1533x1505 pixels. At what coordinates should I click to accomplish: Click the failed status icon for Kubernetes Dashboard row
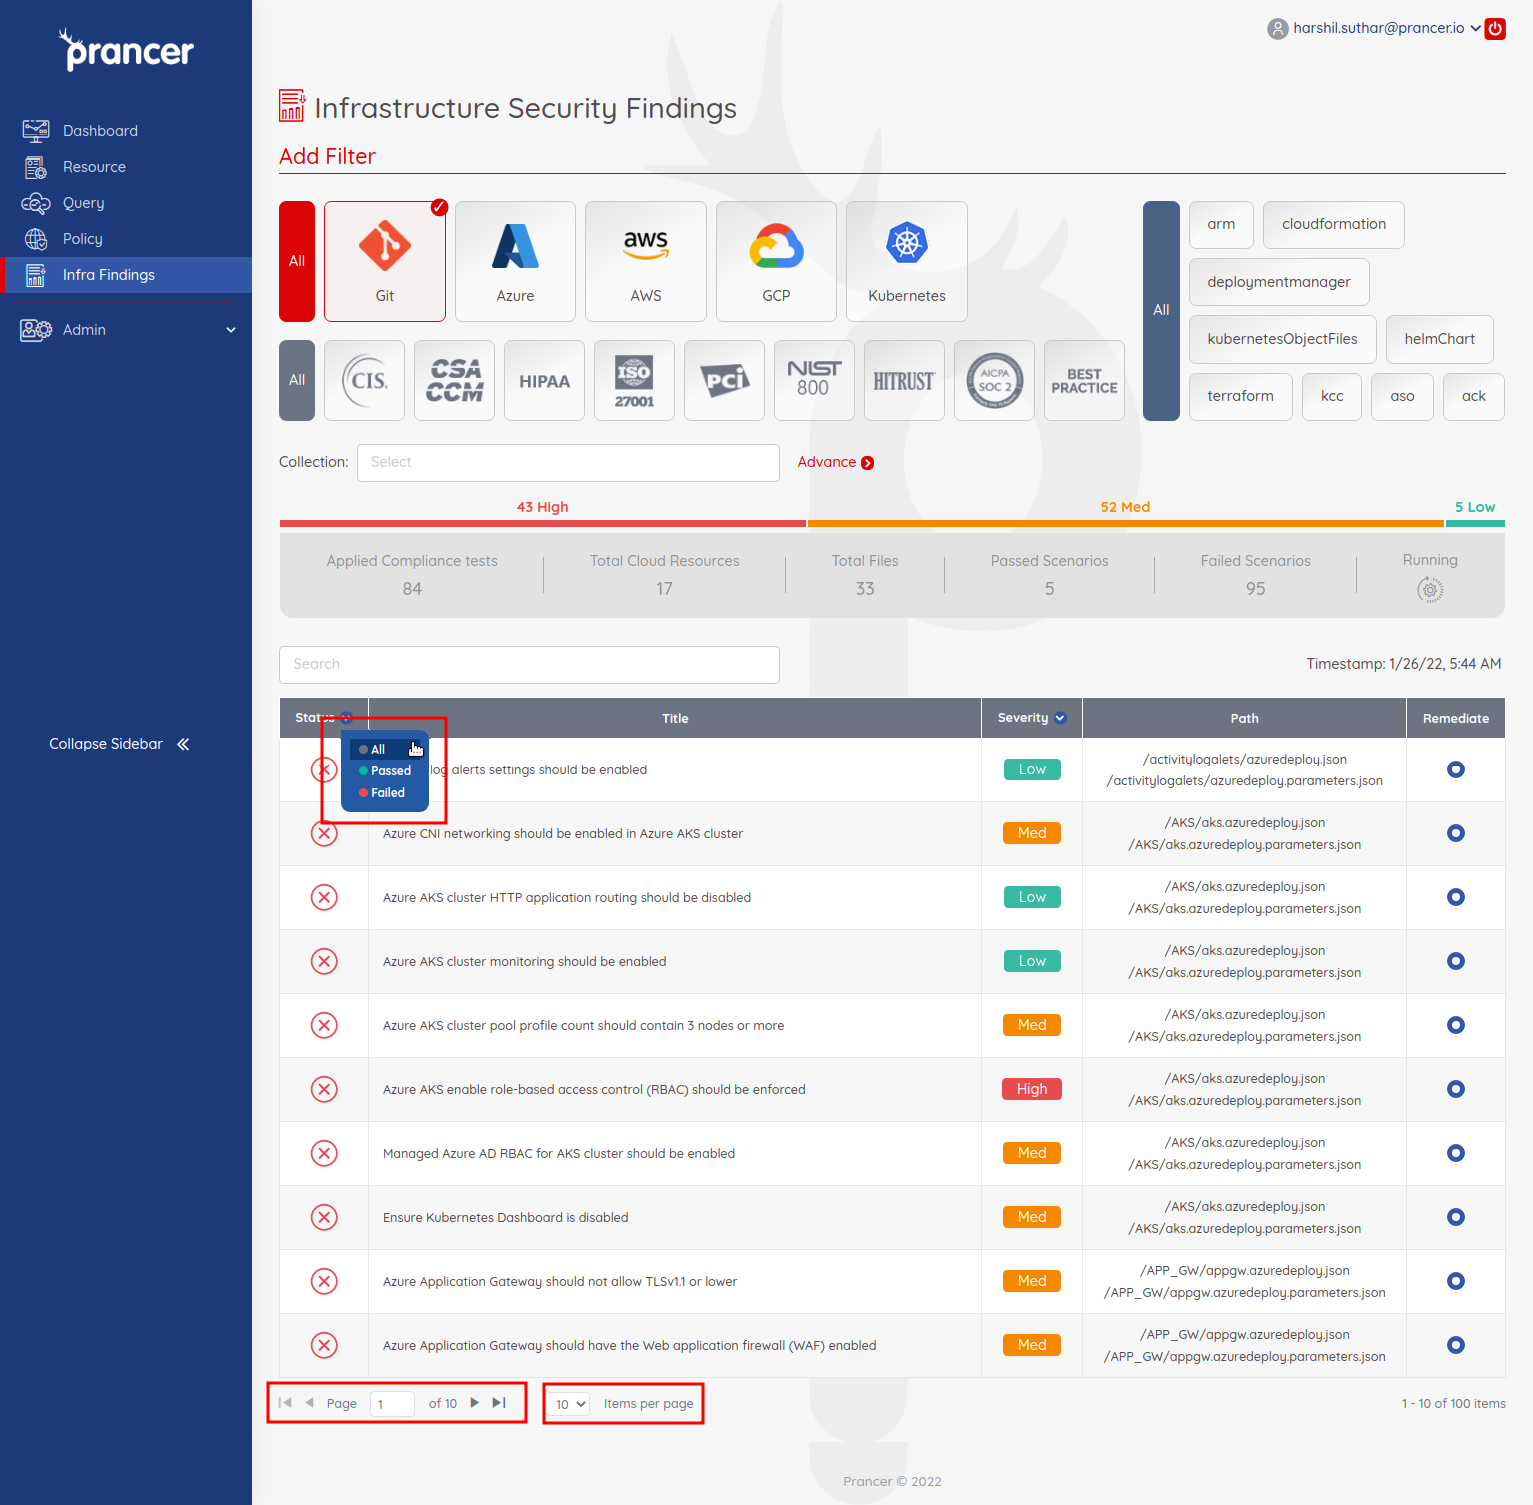click(324, 1217)
